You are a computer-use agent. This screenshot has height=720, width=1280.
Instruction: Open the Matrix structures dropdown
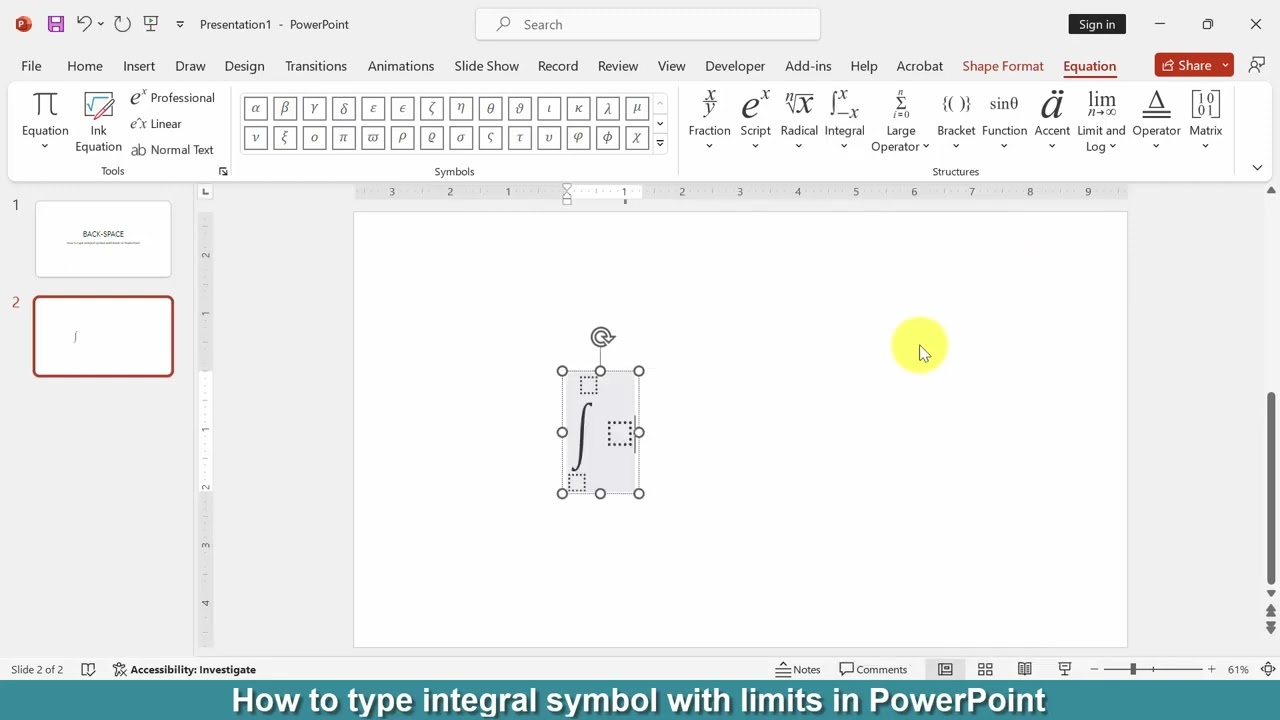click(x=1205, y=120)
